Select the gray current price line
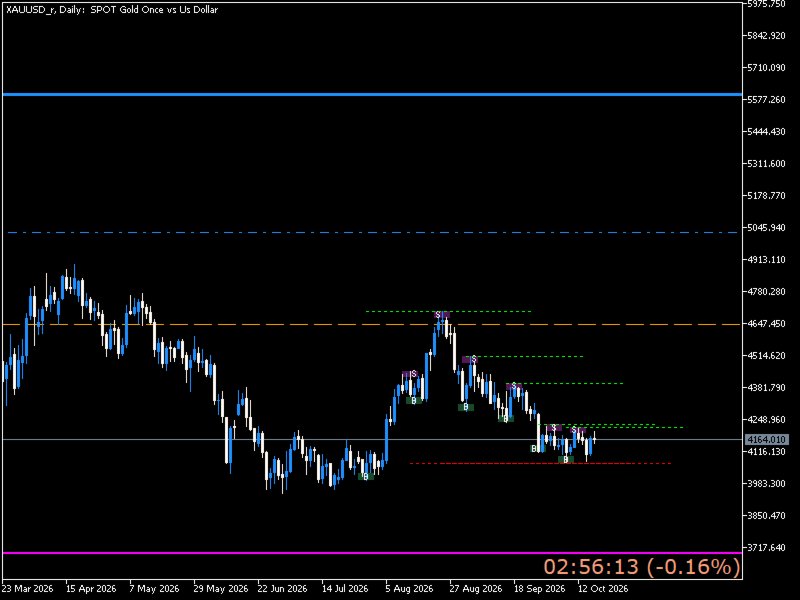800x600 pixels. [x=372, y=439]
